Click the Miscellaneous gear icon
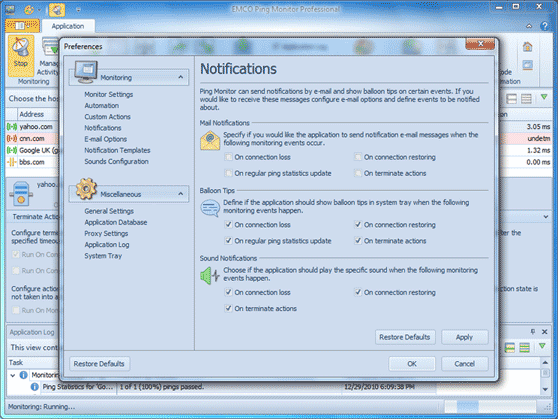Image resolution: width=558 pixels, height=419 pixels. click(x=86, y=189)
